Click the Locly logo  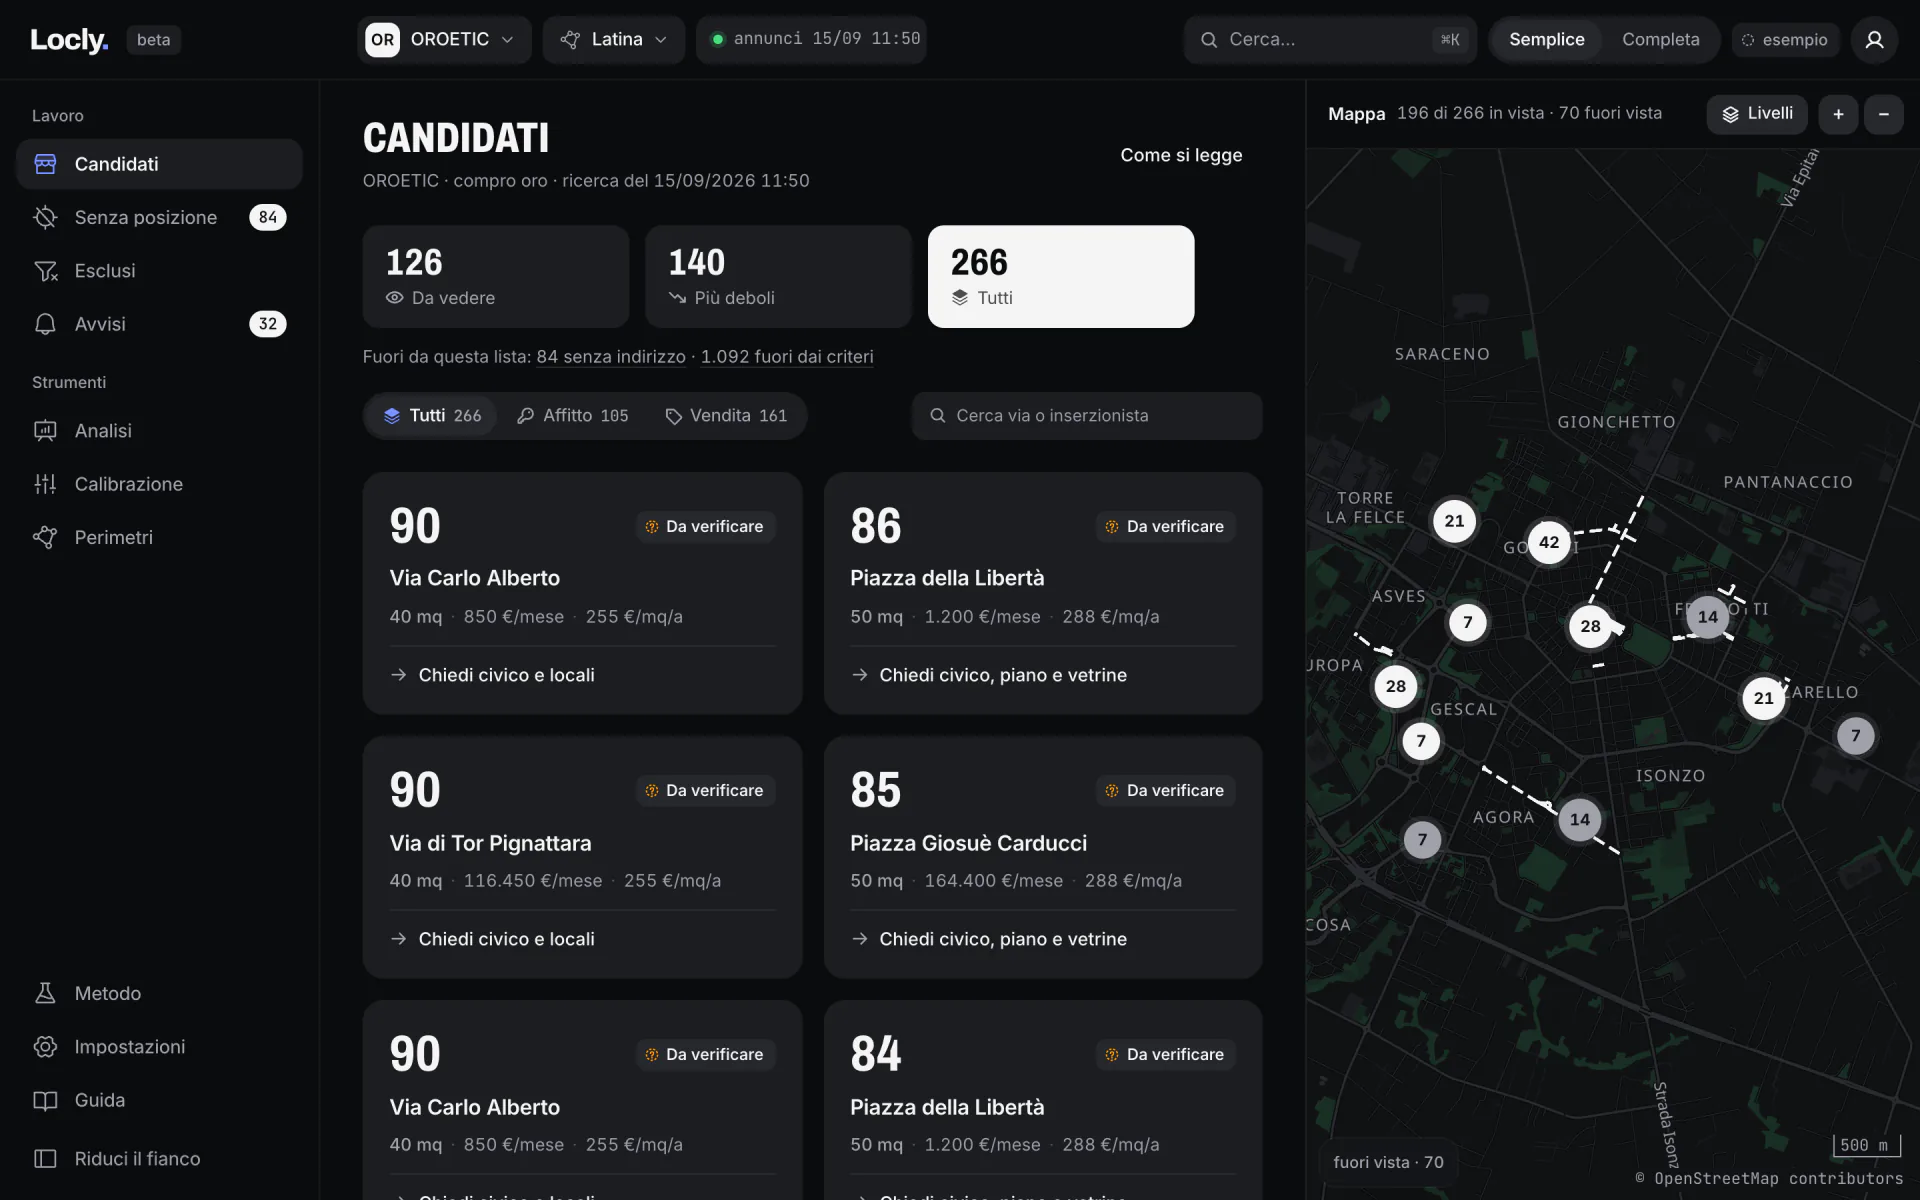pos(68,40)
